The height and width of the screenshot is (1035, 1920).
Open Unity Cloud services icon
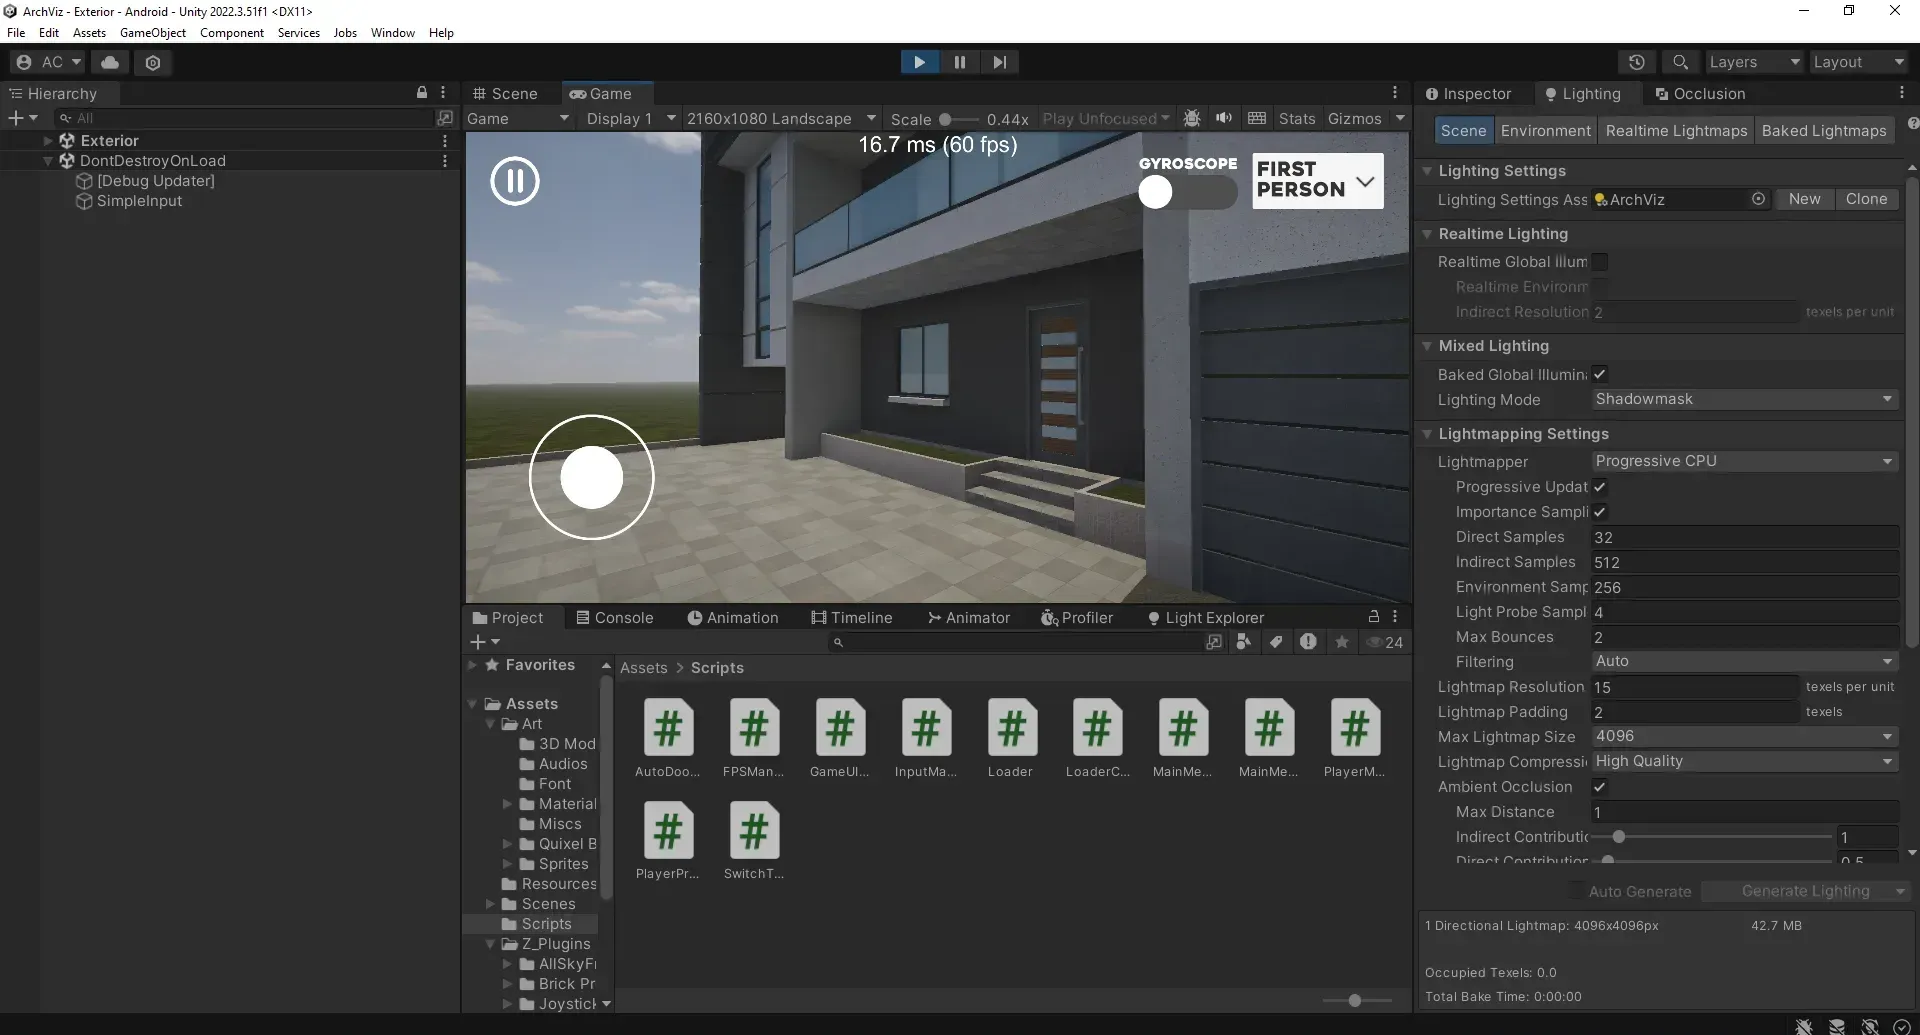click(110, 62)
